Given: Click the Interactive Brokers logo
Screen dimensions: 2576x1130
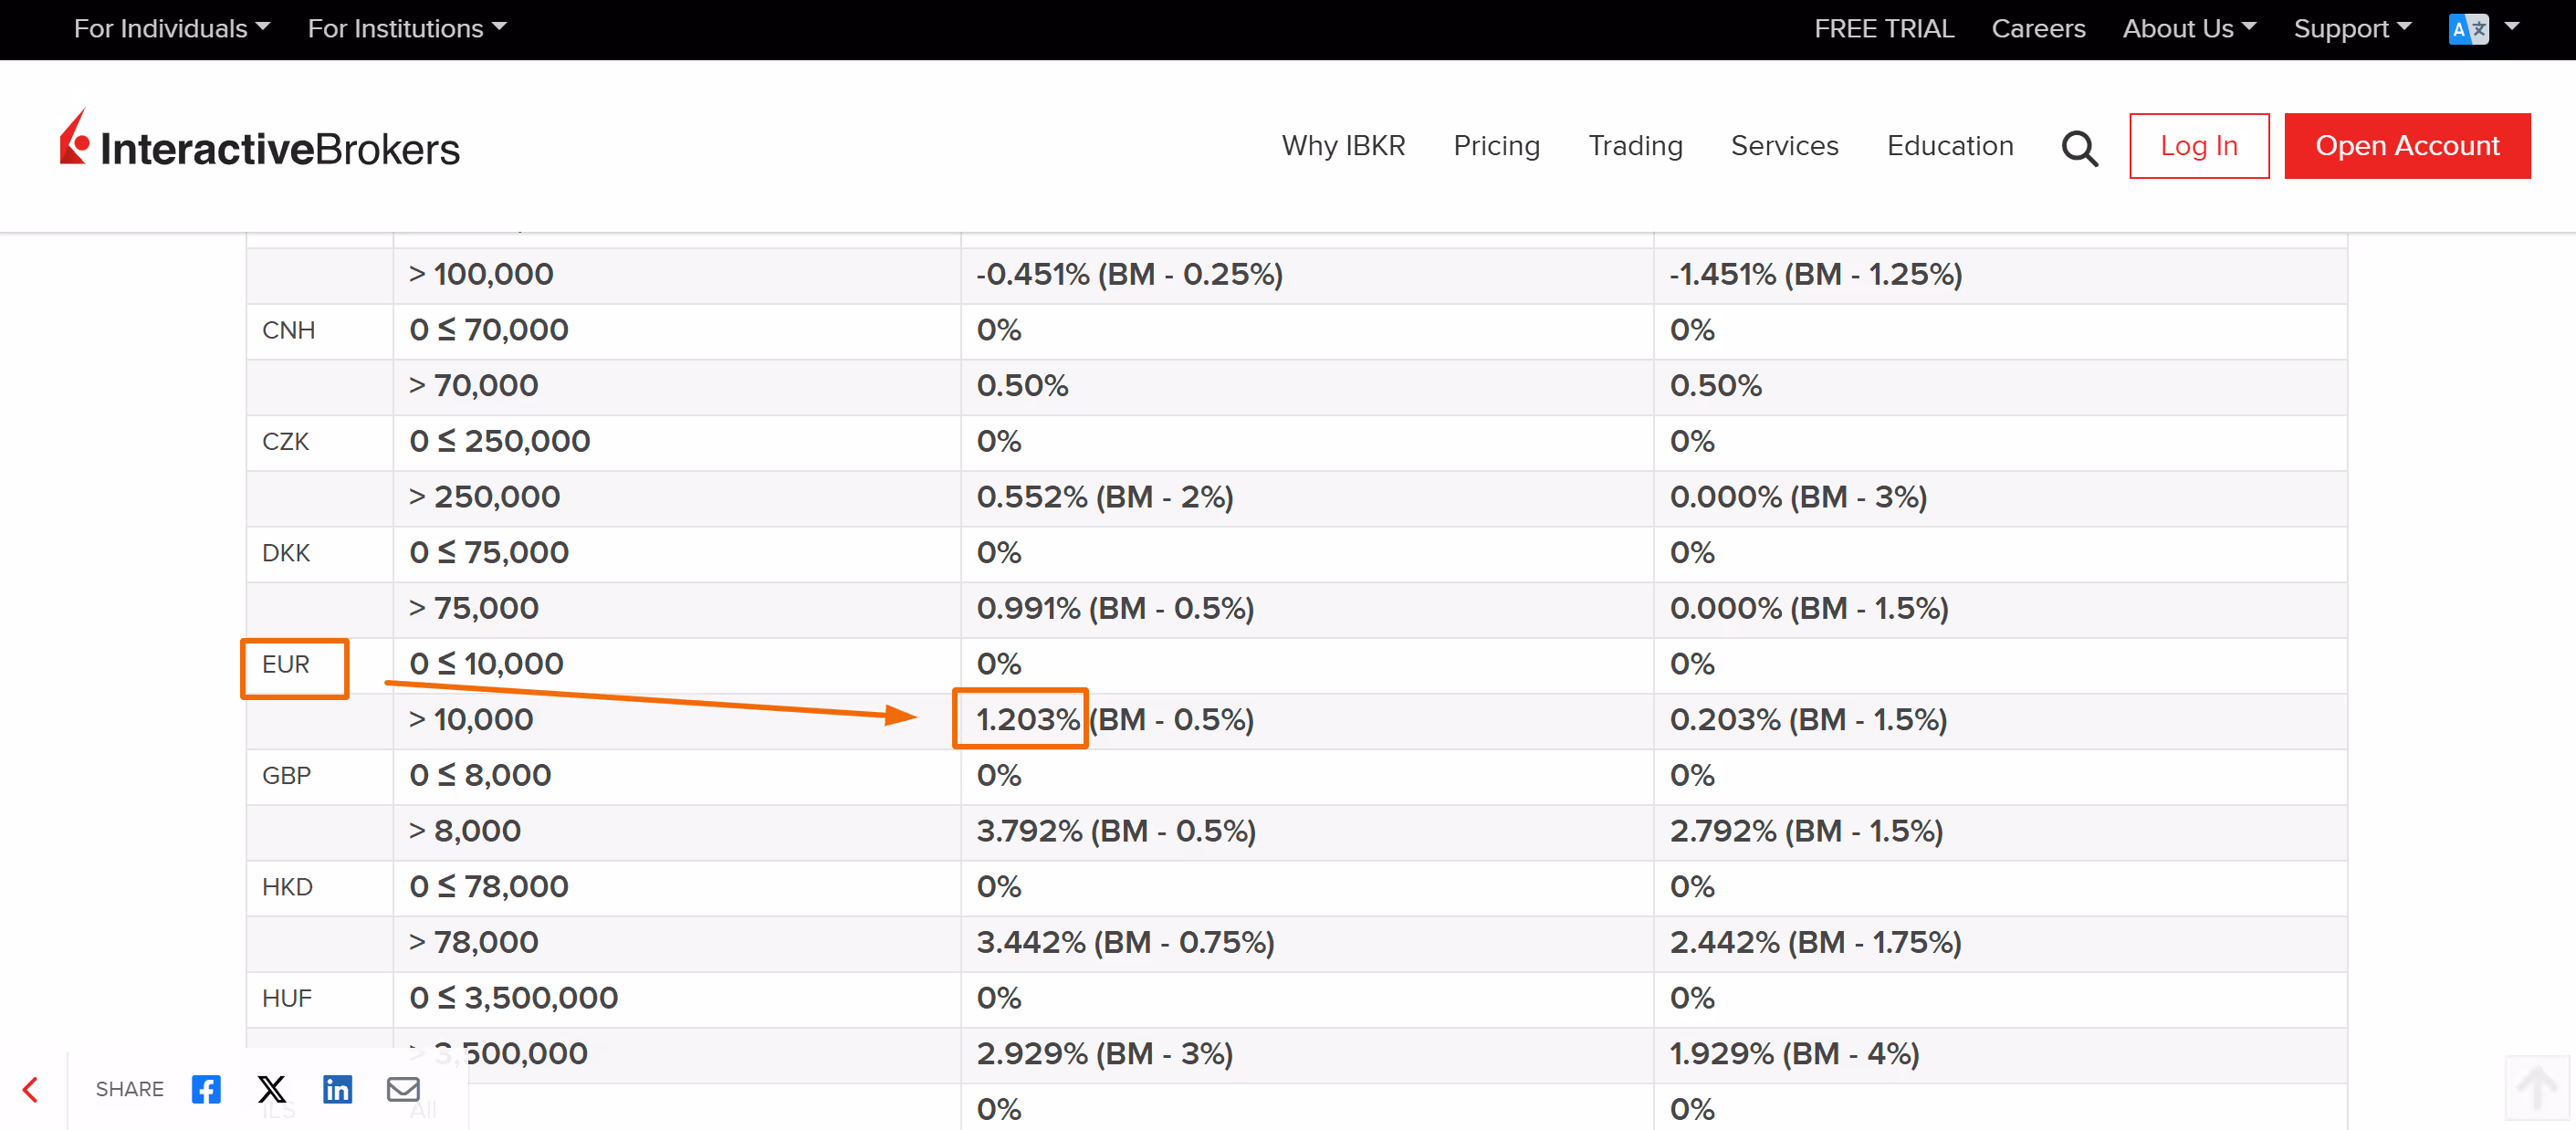Looking at the screenshot, I should (x=260, y=143).
